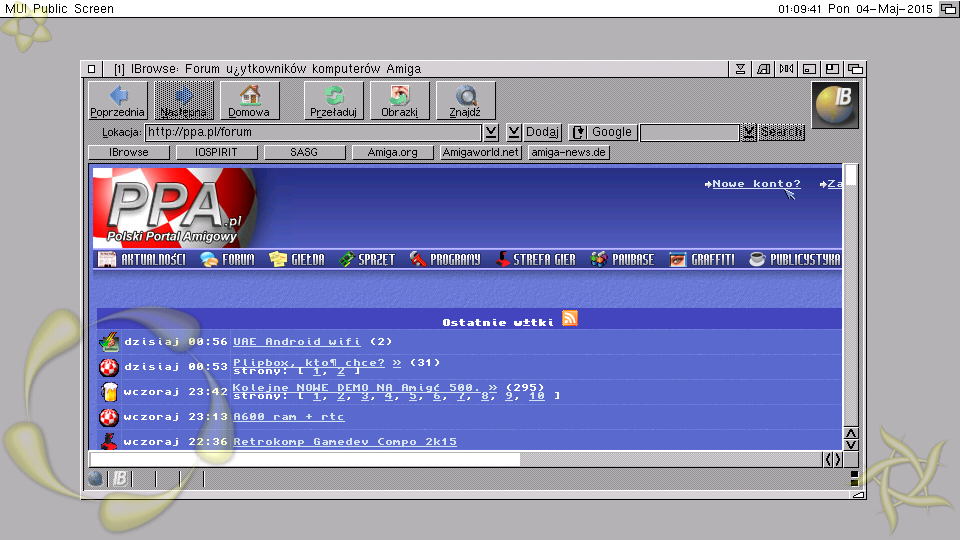Click the vertical scrollbar knob of the page

point(850,175)
